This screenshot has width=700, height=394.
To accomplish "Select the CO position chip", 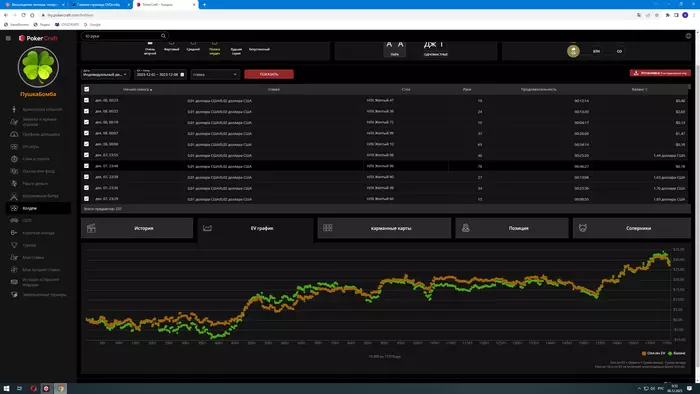I will [619, 51].
